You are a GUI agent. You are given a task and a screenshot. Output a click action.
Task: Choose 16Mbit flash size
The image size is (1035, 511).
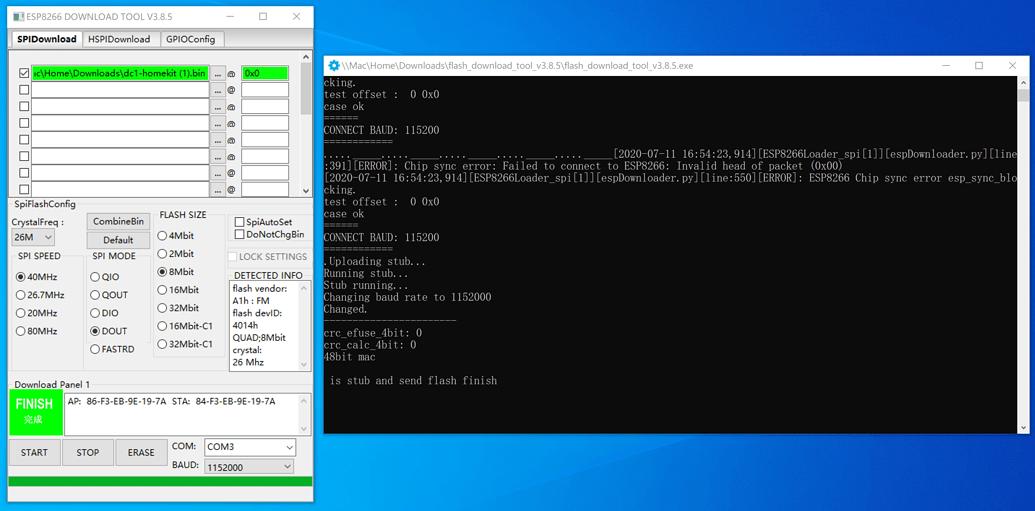pos(162,289)
